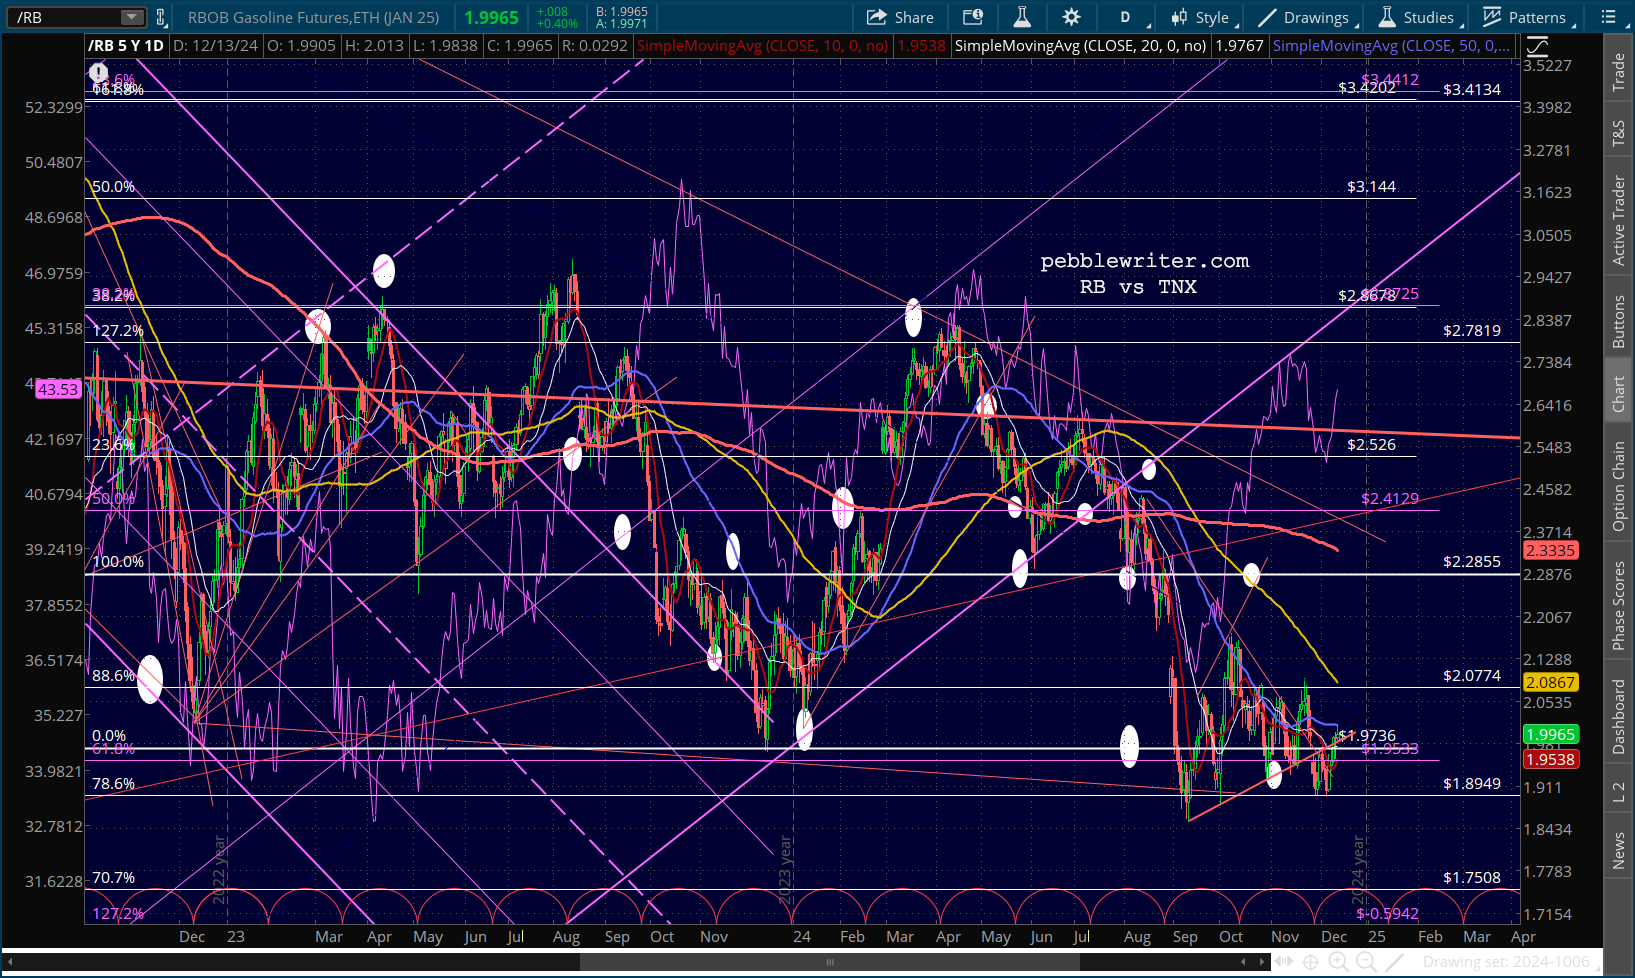Click the symbol link icon next to /RB
The height and width of the screenshot is (978, 1635).
pos(161,17)
